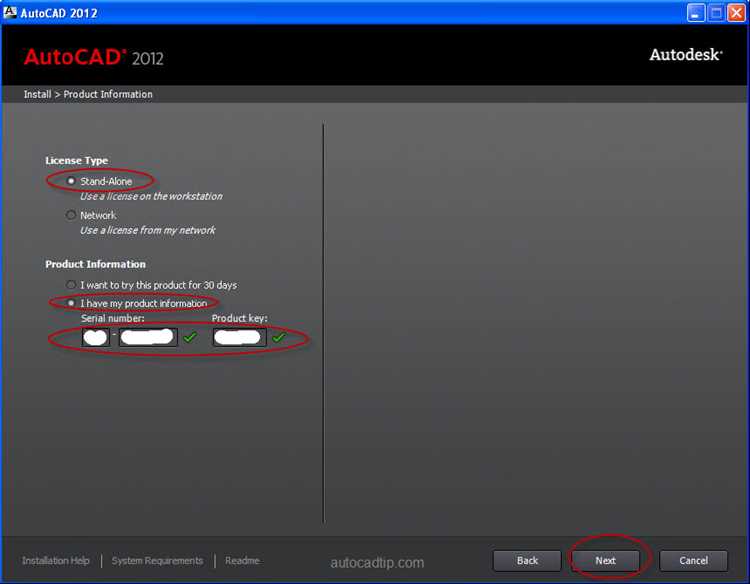Close the AutoCAD 2012 installer window
This screenshot has width=750, height=584.
click(736, 13)
